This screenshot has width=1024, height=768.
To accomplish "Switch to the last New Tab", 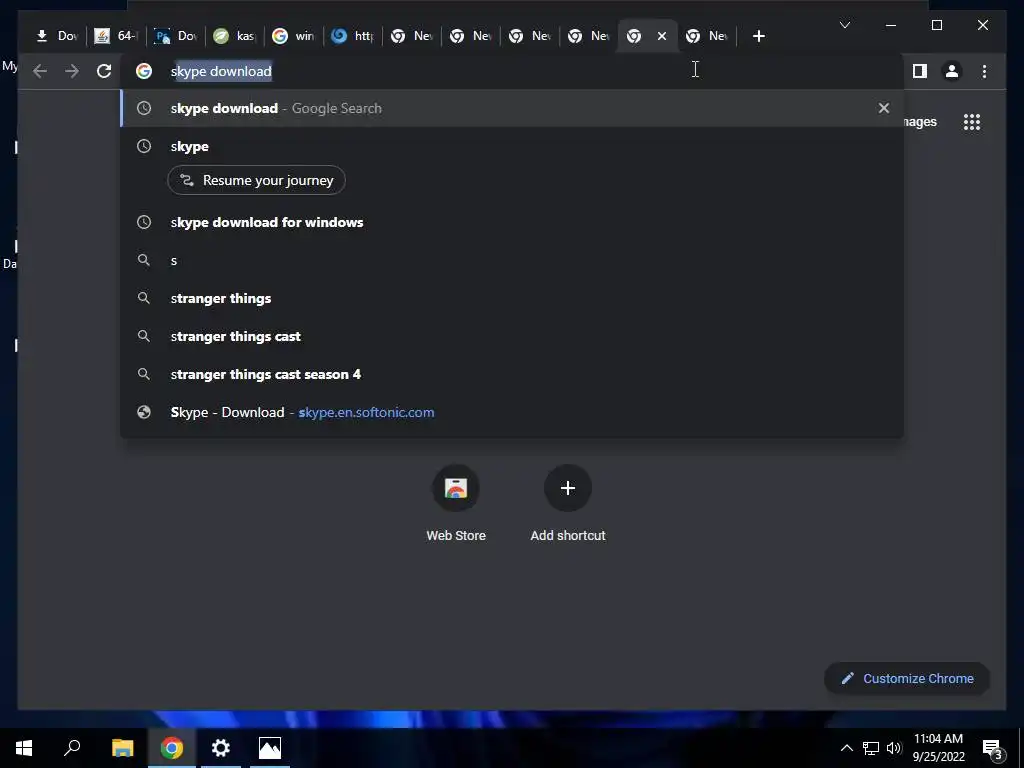I will [707, 36].
